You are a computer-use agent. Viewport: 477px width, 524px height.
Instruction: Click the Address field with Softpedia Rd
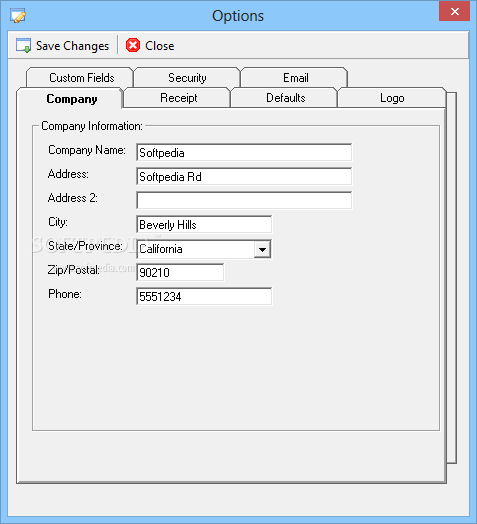coord(244,176)
